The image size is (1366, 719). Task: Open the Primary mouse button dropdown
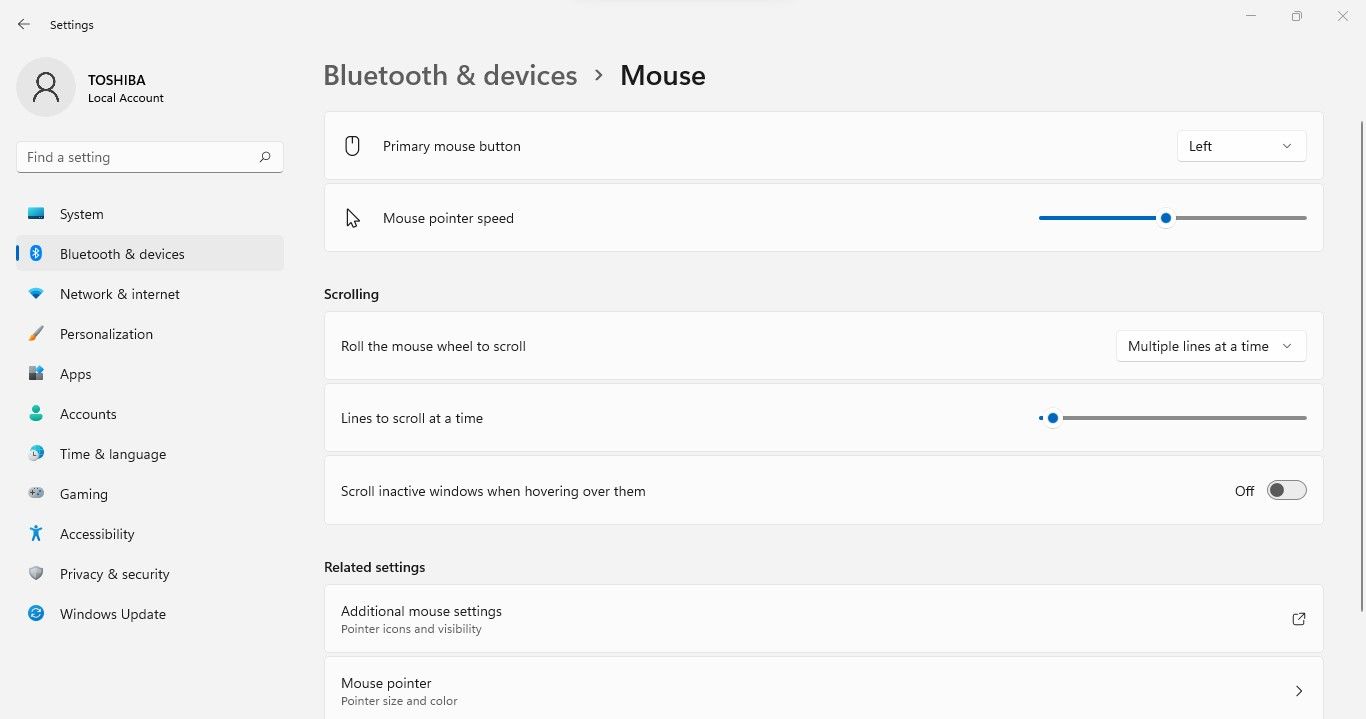[x=1240, y=145]
